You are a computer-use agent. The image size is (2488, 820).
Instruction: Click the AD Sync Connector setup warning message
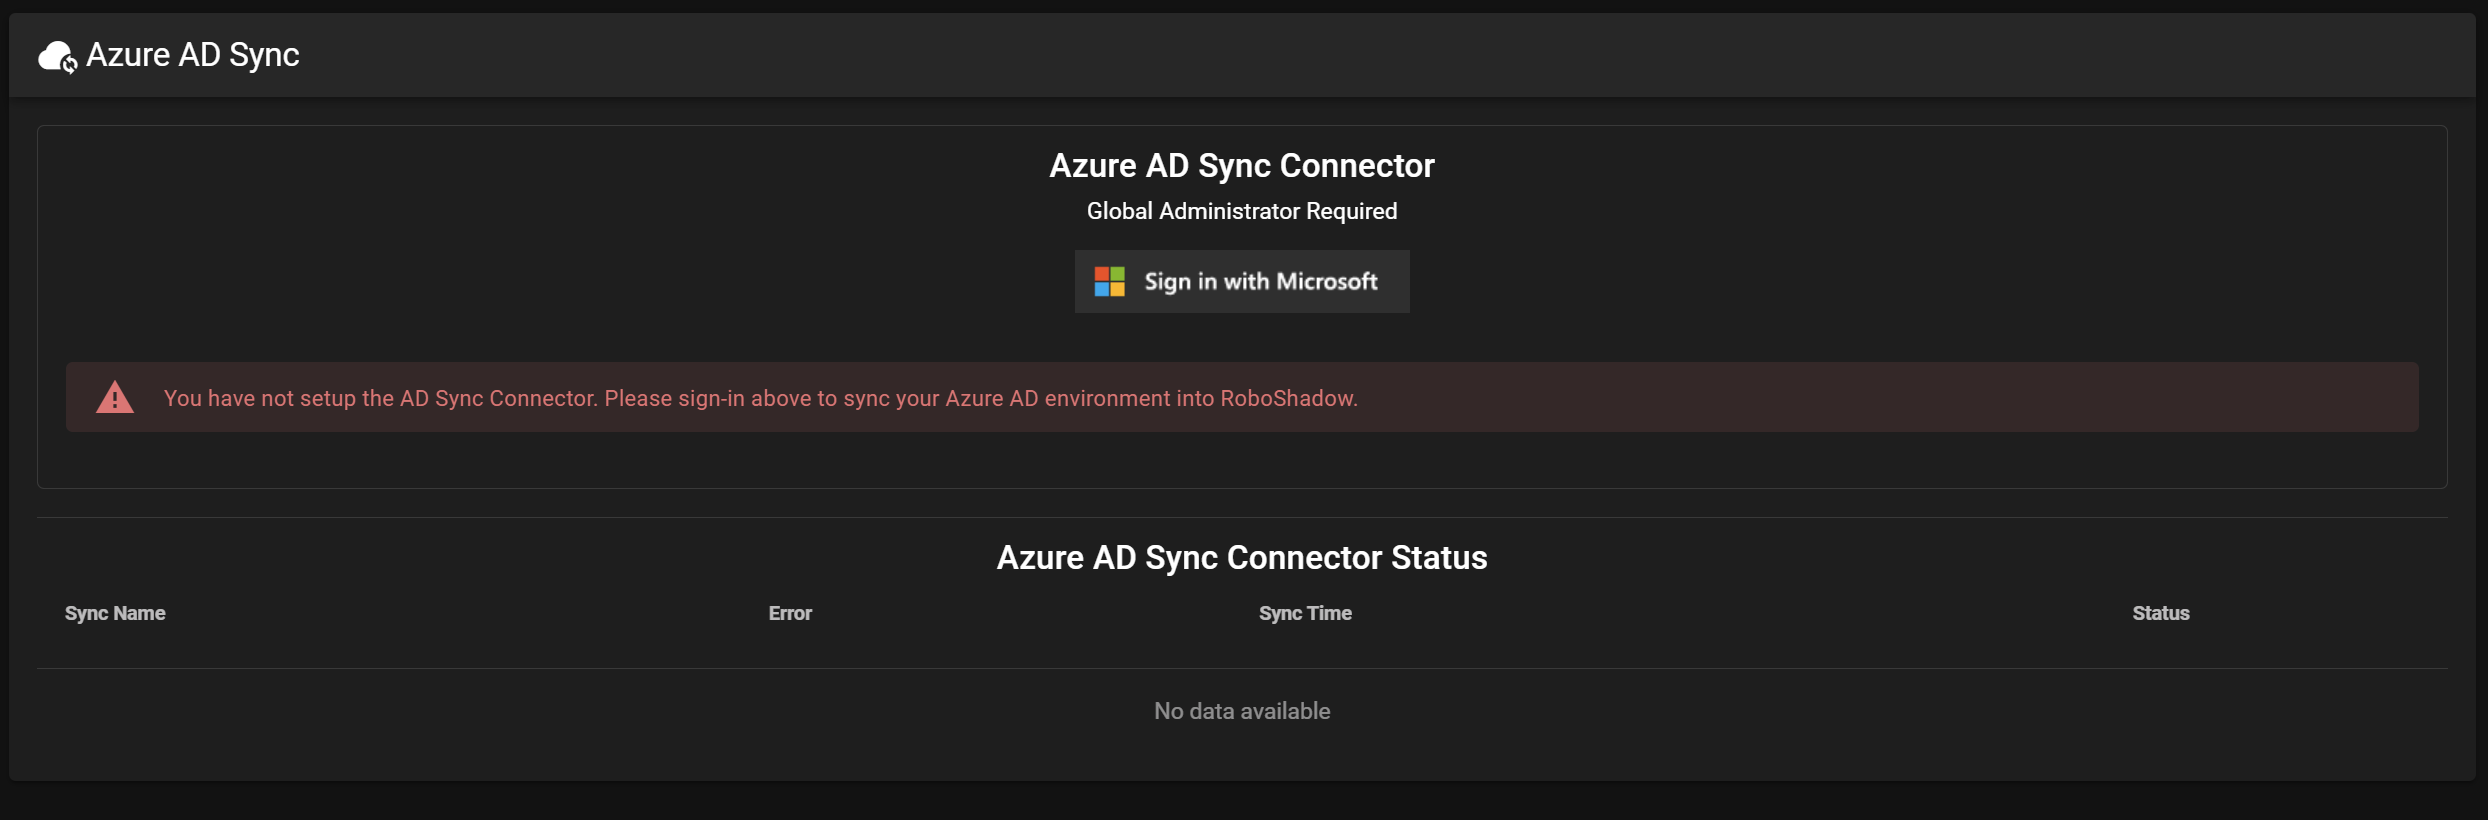point(760,398)
